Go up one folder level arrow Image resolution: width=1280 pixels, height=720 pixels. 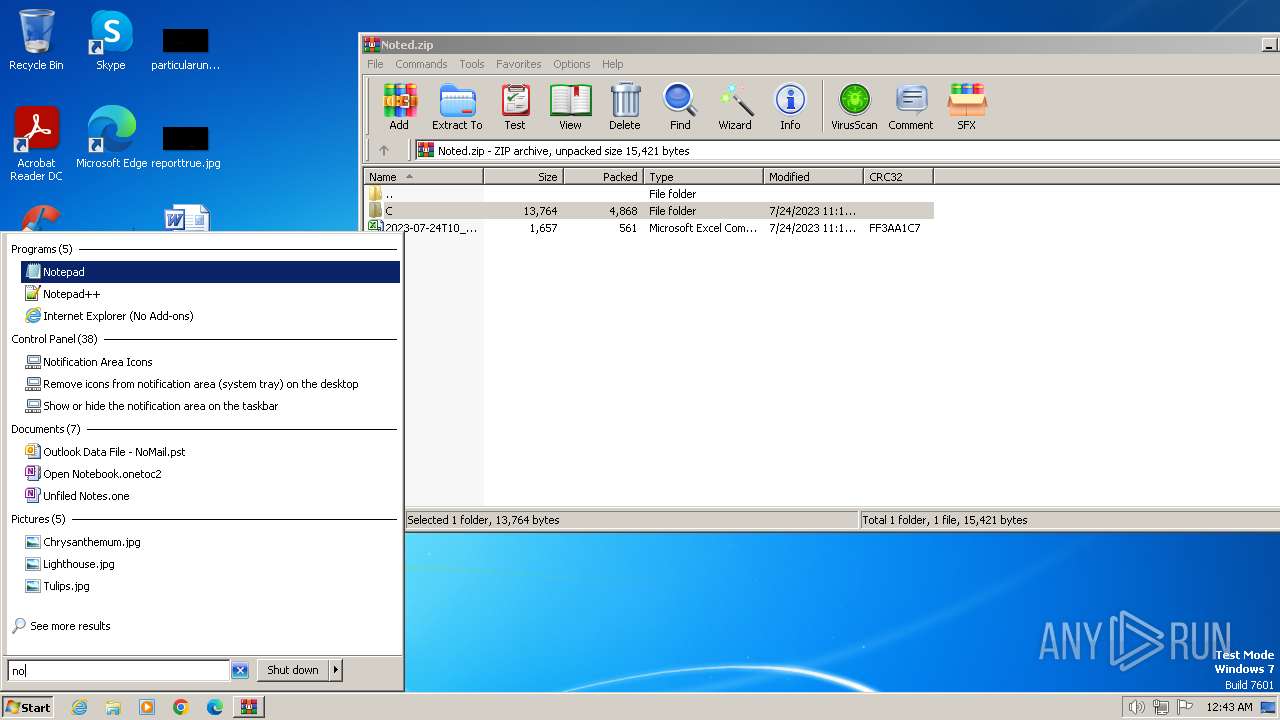coord(384,151)
